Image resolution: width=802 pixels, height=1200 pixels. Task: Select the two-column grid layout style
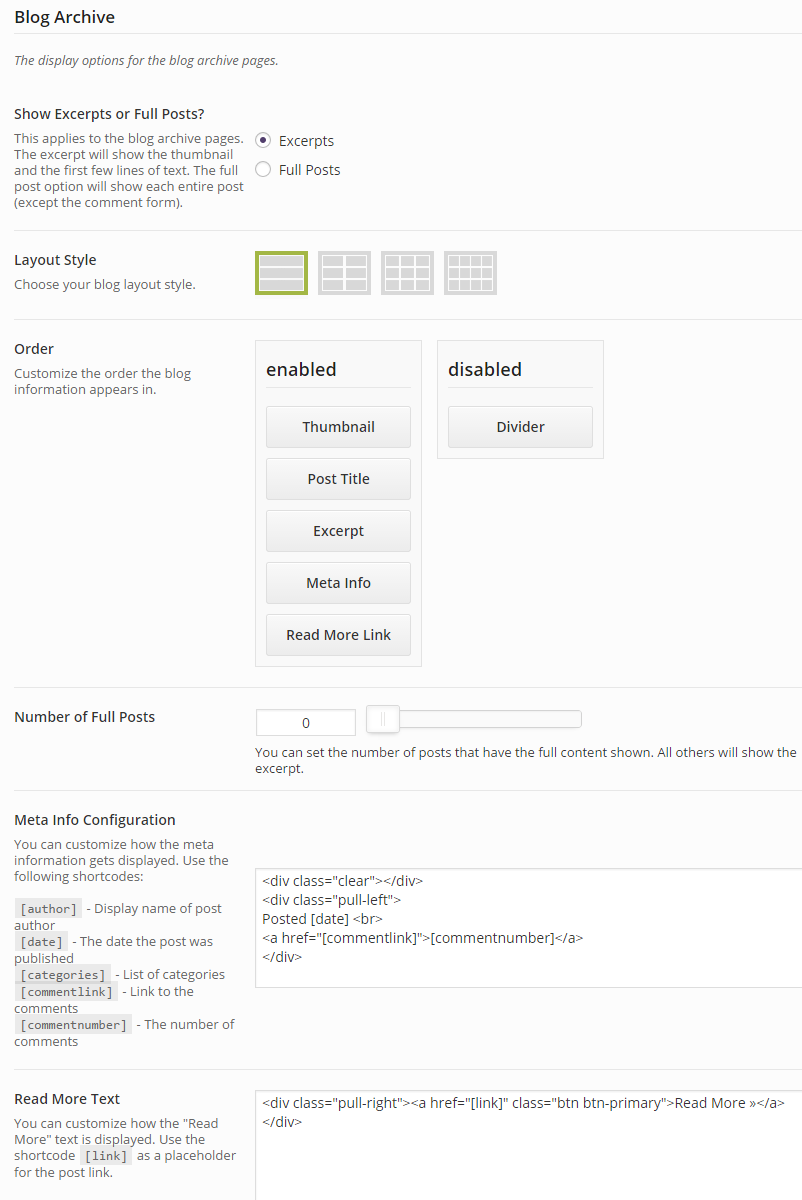[x=344, y=272]
